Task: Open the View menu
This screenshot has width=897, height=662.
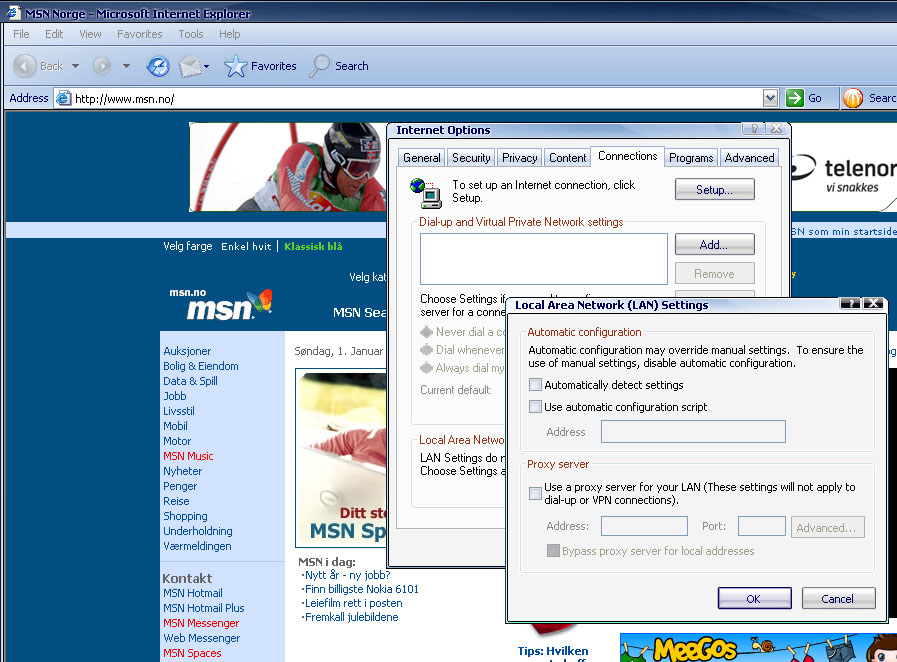Action: (90, 34)
